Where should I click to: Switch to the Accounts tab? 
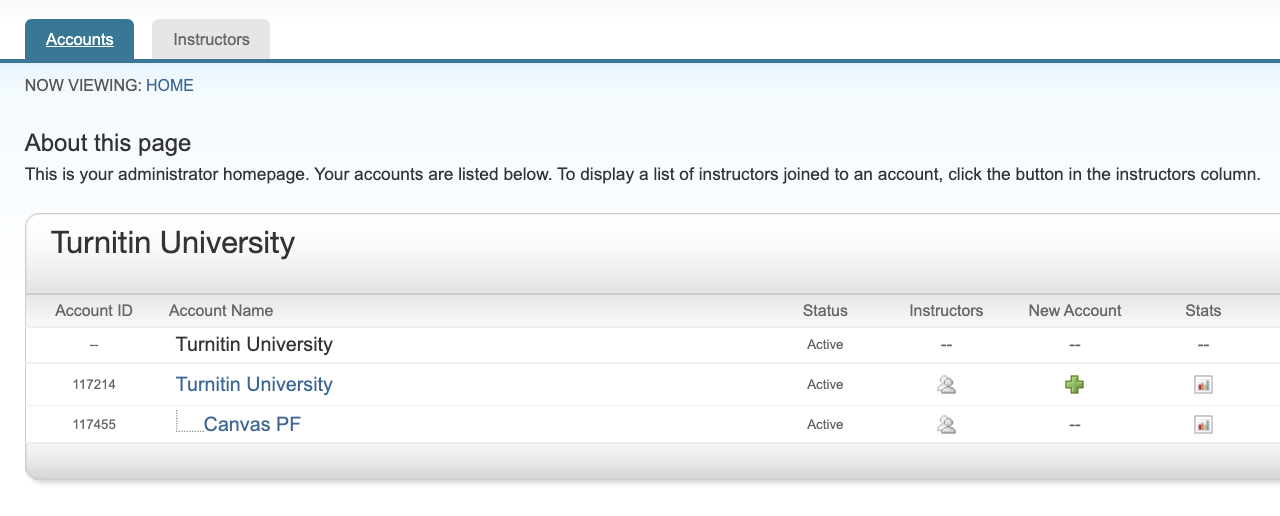point(79,40)
